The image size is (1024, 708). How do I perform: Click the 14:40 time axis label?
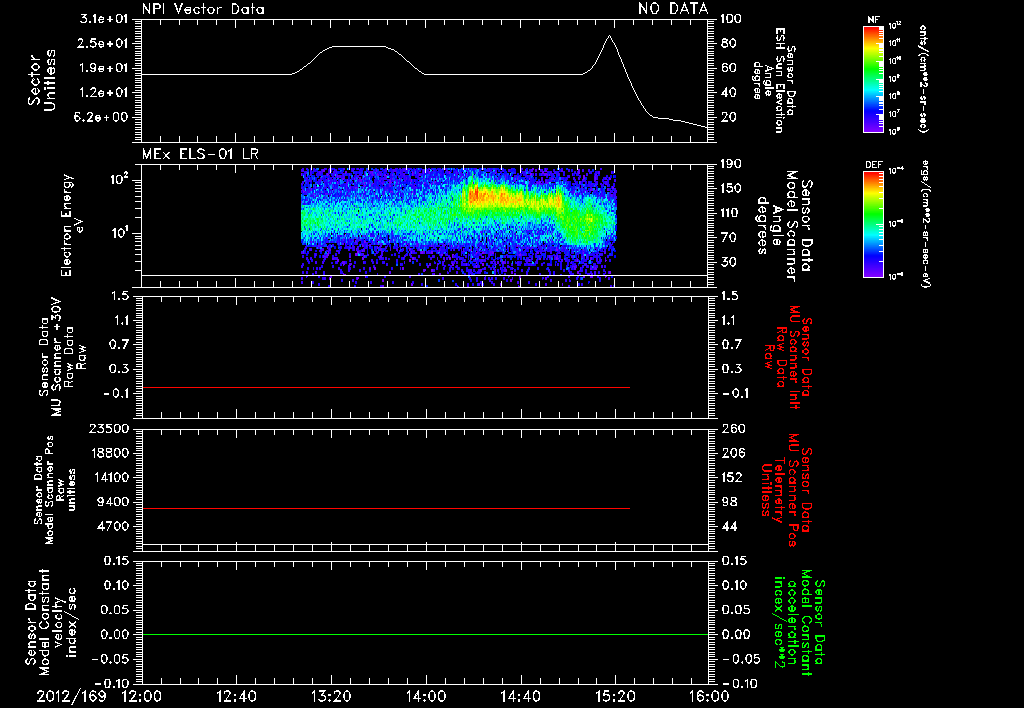click(x=520, y=697)
